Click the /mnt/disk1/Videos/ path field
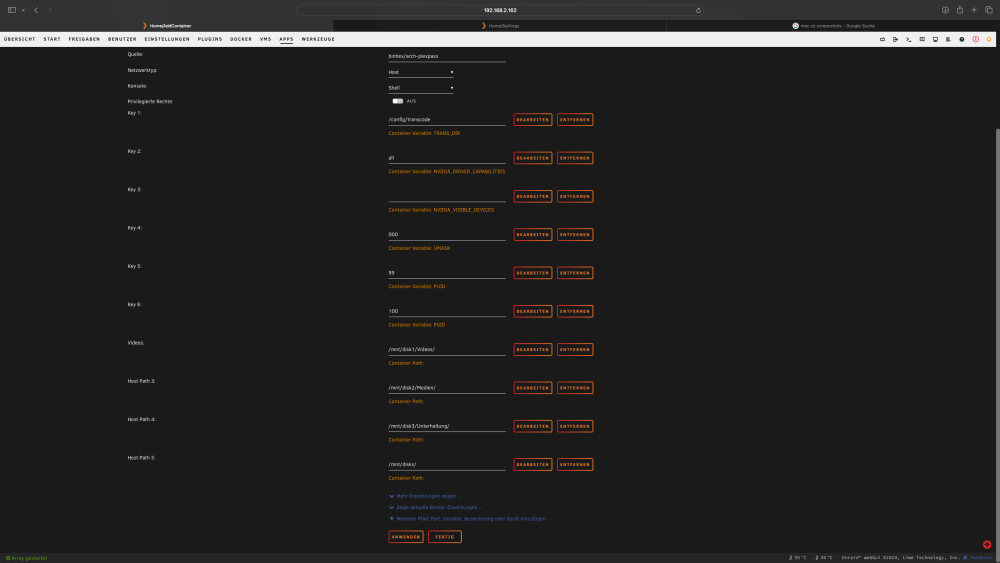The height and width of the screenshot is (563, 1000). click(446, 349)
